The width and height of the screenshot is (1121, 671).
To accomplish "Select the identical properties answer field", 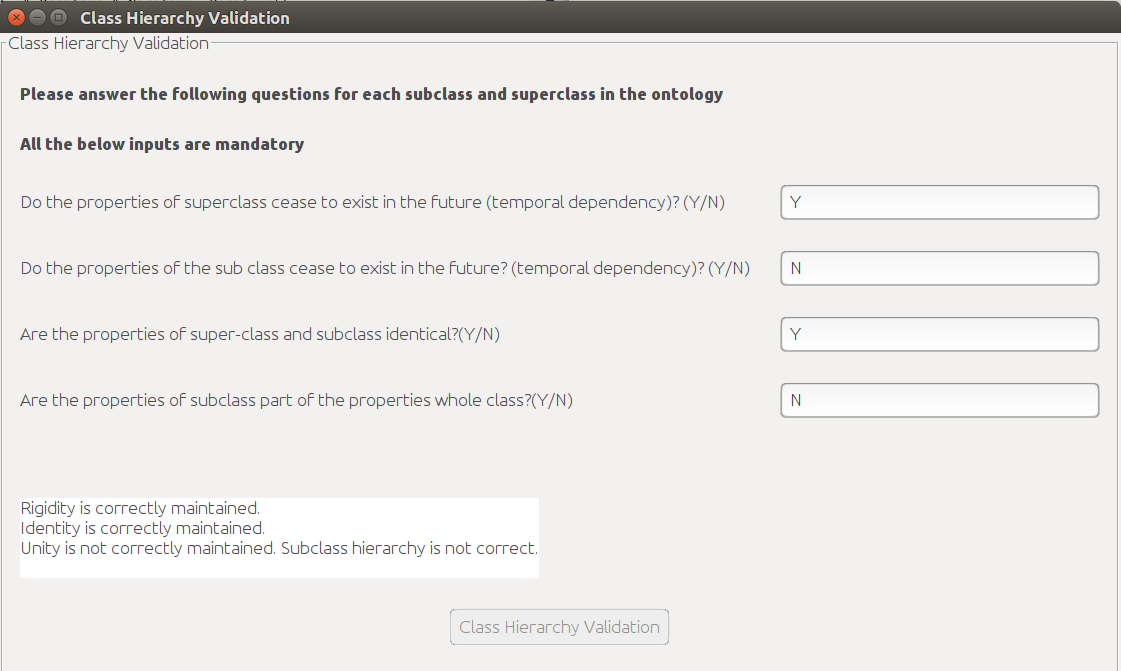I will point(939,334).
